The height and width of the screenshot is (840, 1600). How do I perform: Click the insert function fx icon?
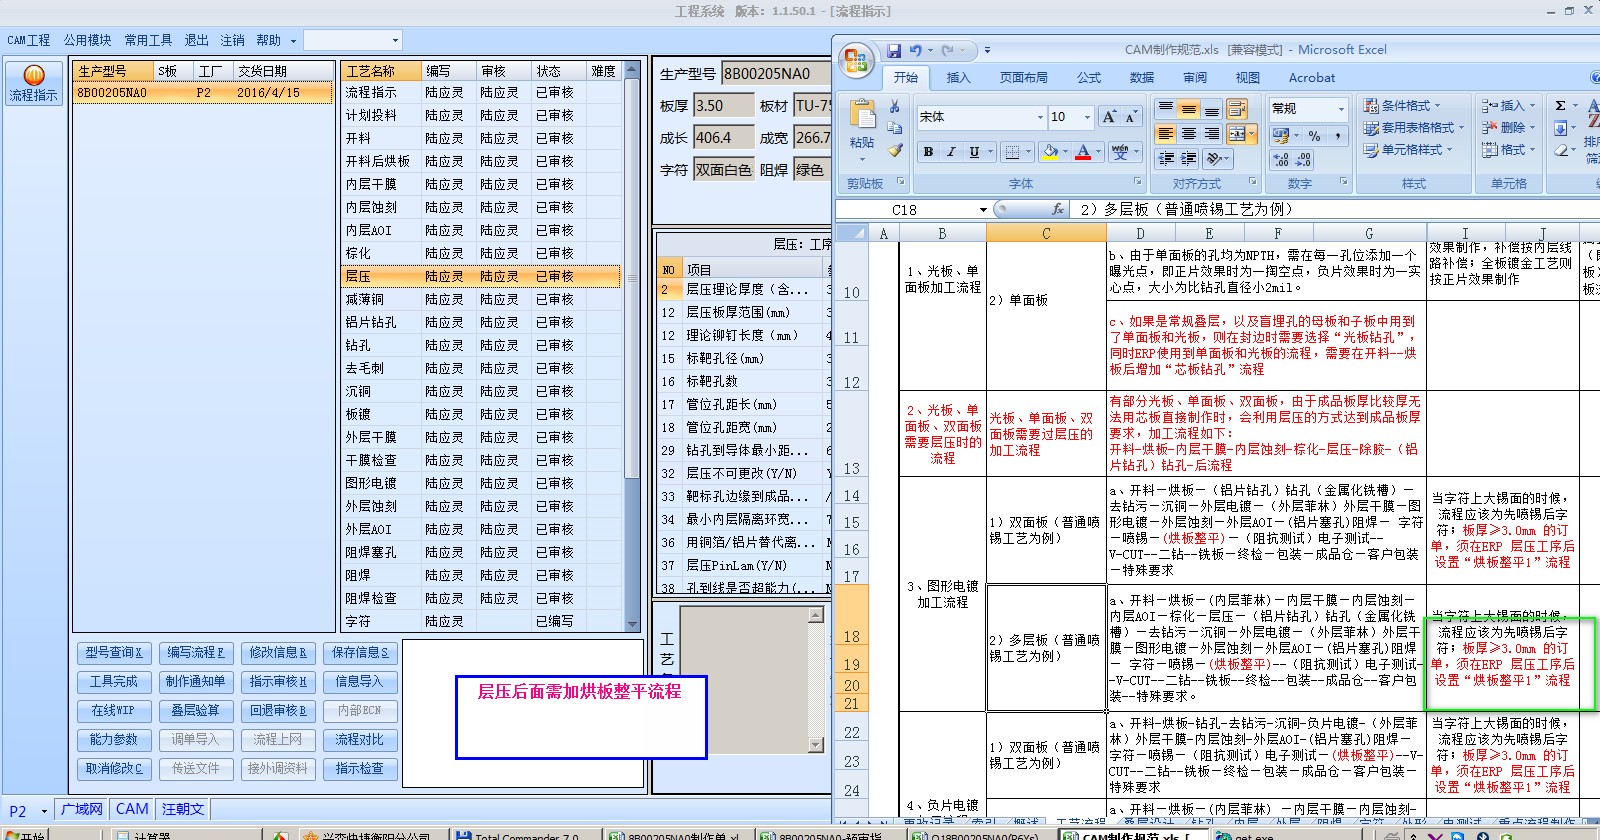(1058, 209)
